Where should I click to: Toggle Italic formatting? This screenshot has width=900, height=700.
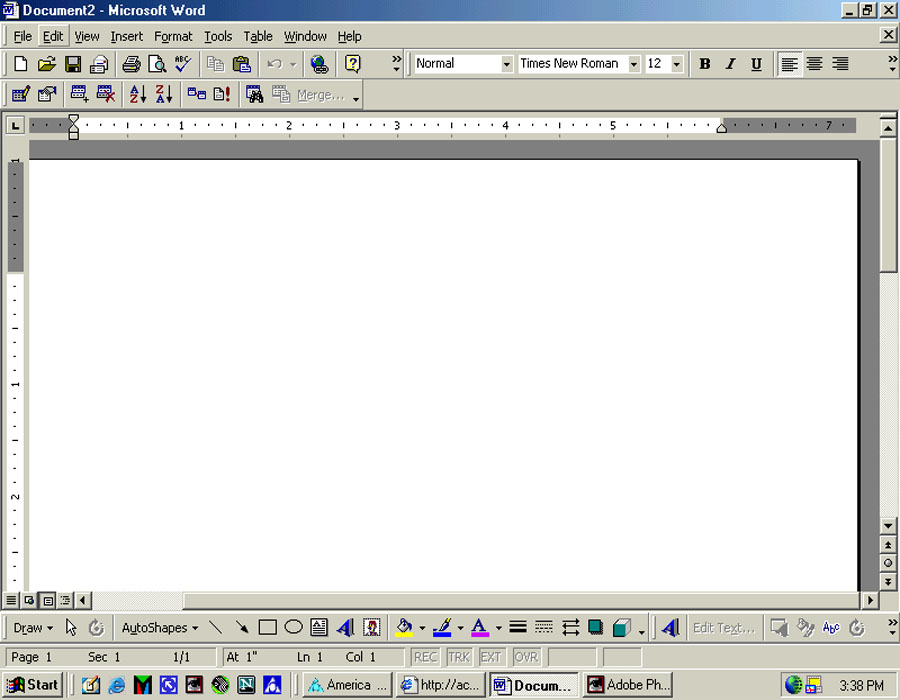(730, 64)
